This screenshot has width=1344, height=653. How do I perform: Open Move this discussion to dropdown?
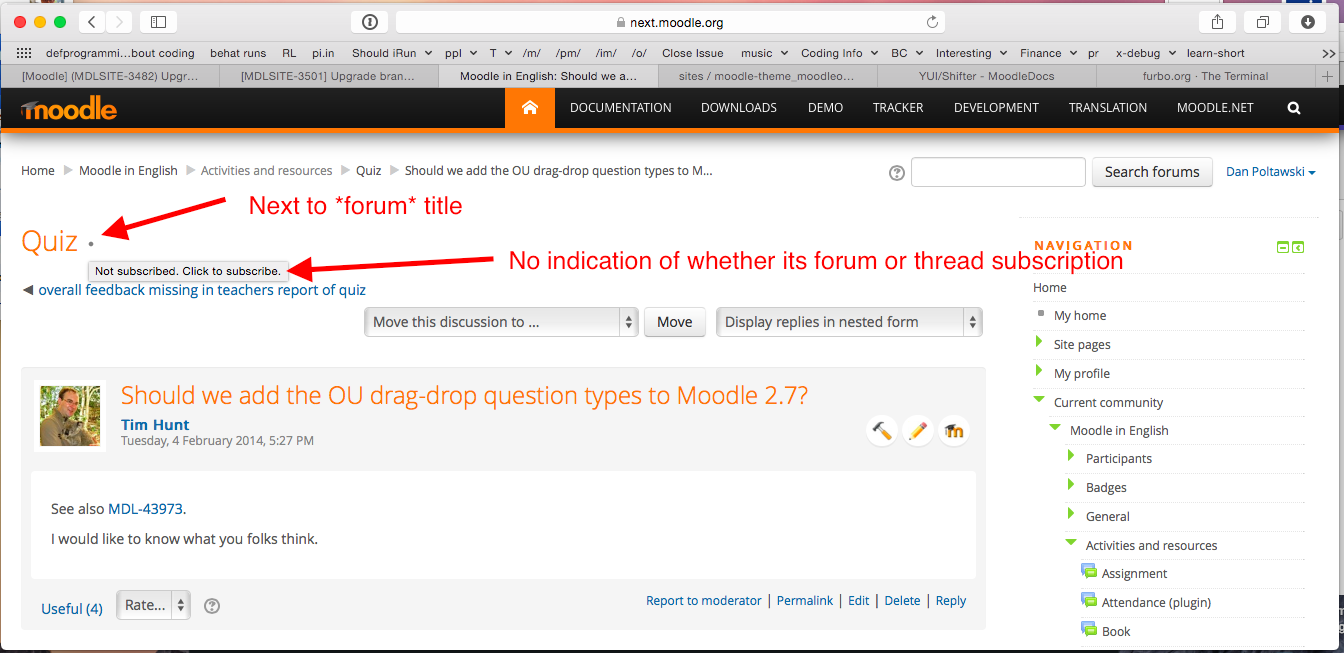(501, 322)
